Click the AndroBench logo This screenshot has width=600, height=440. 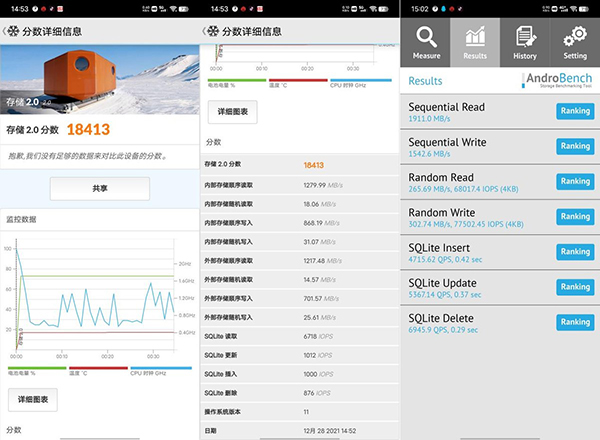coord(558,81)
